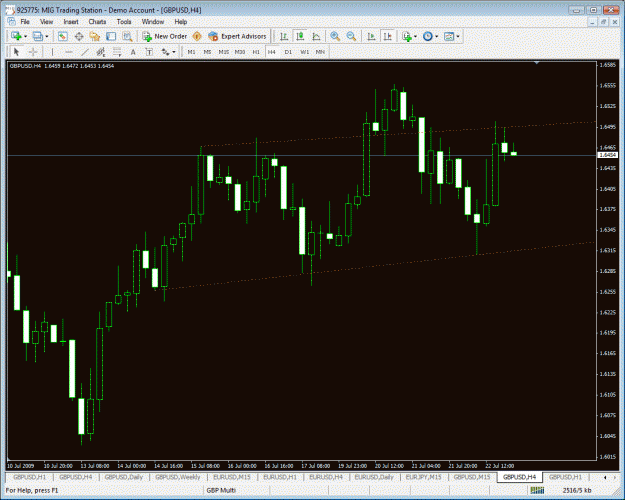The height and width of the screenshot is (500, 625).
Task: Switch to the EURUSD,M15 chart tab
Action: point(232,477)
